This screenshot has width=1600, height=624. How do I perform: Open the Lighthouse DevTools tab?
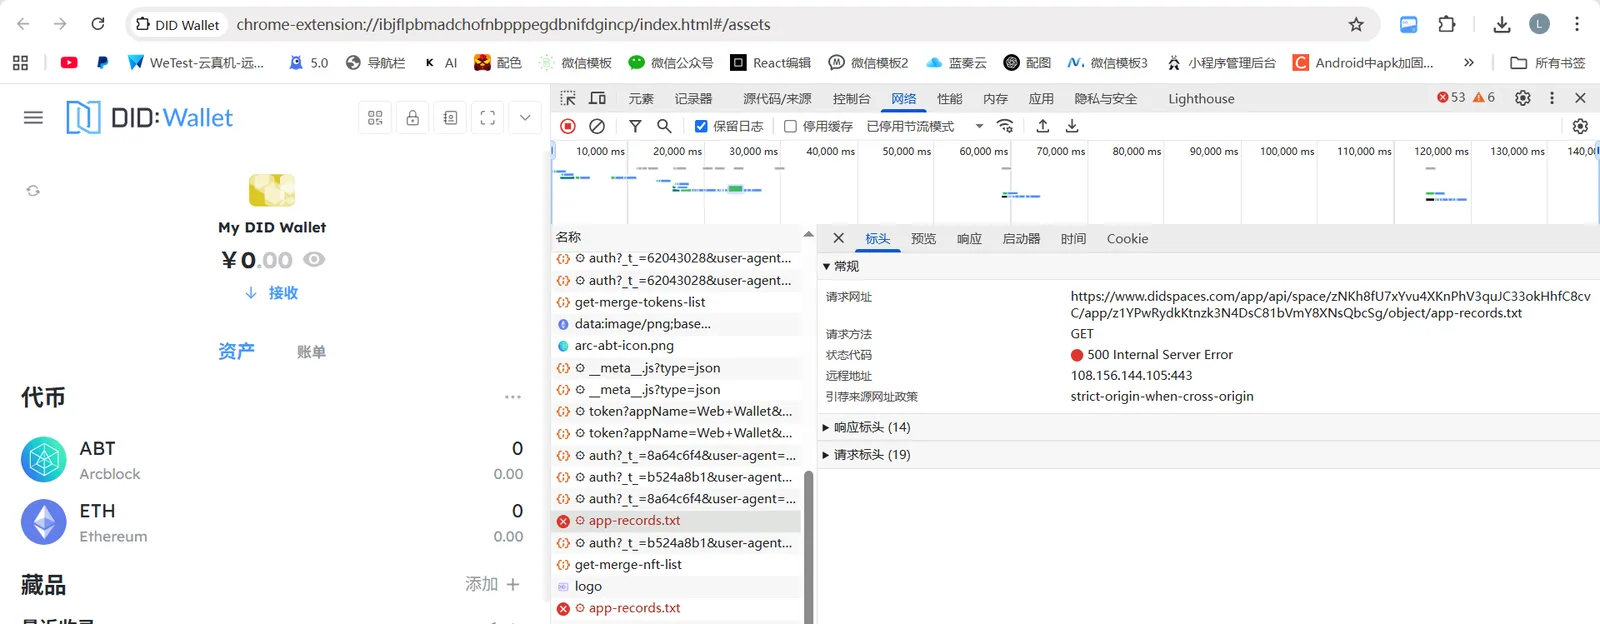pyautogui.click(x=1201, y=99)
